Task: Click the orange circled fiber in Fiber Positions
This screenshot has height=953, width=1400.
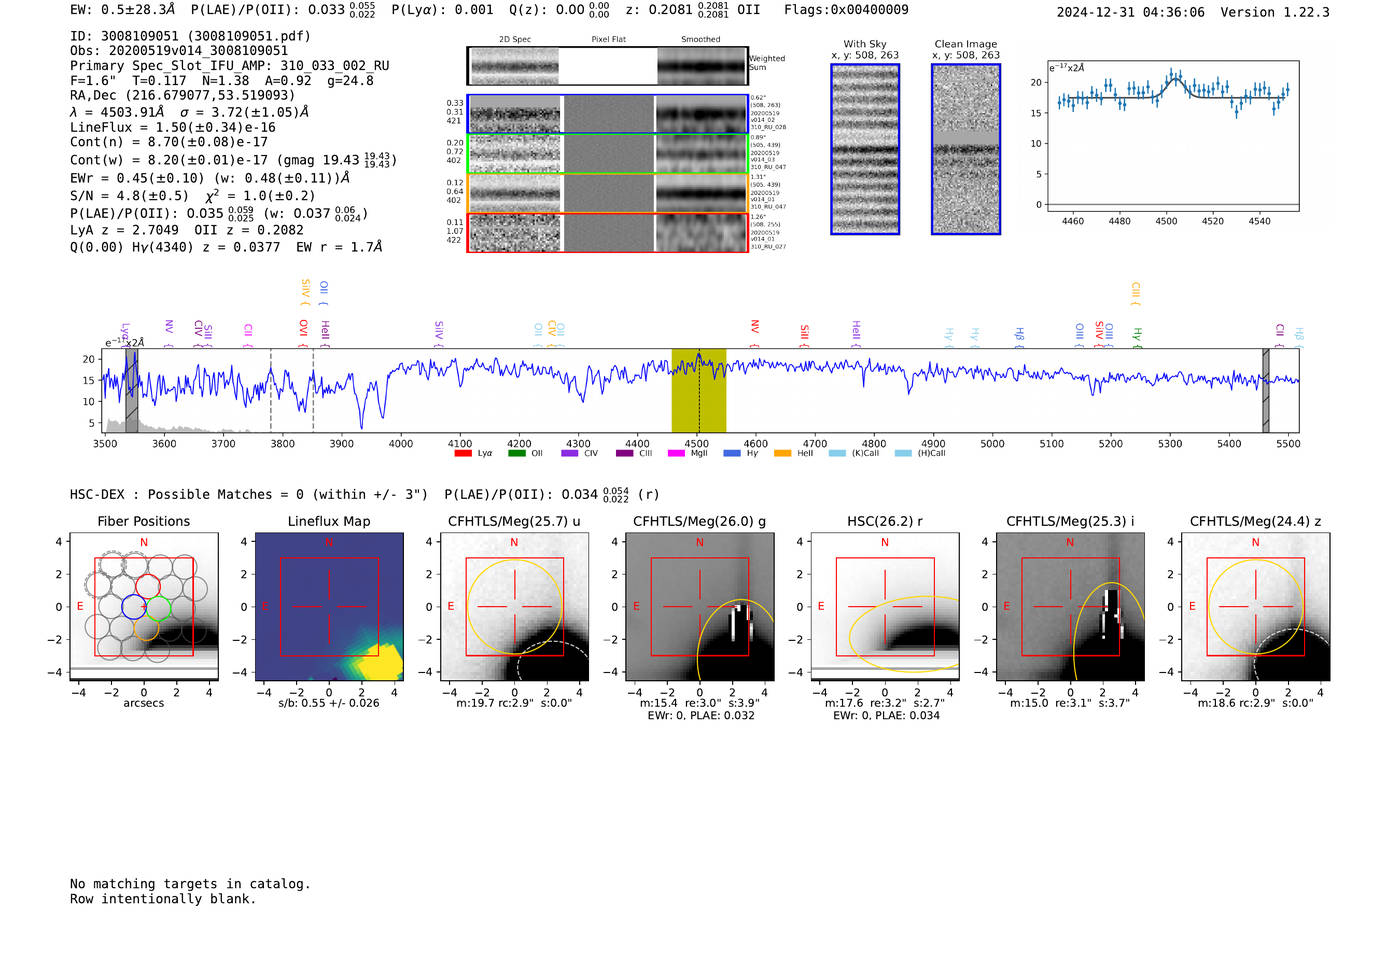Action: (x=146, y=628)
